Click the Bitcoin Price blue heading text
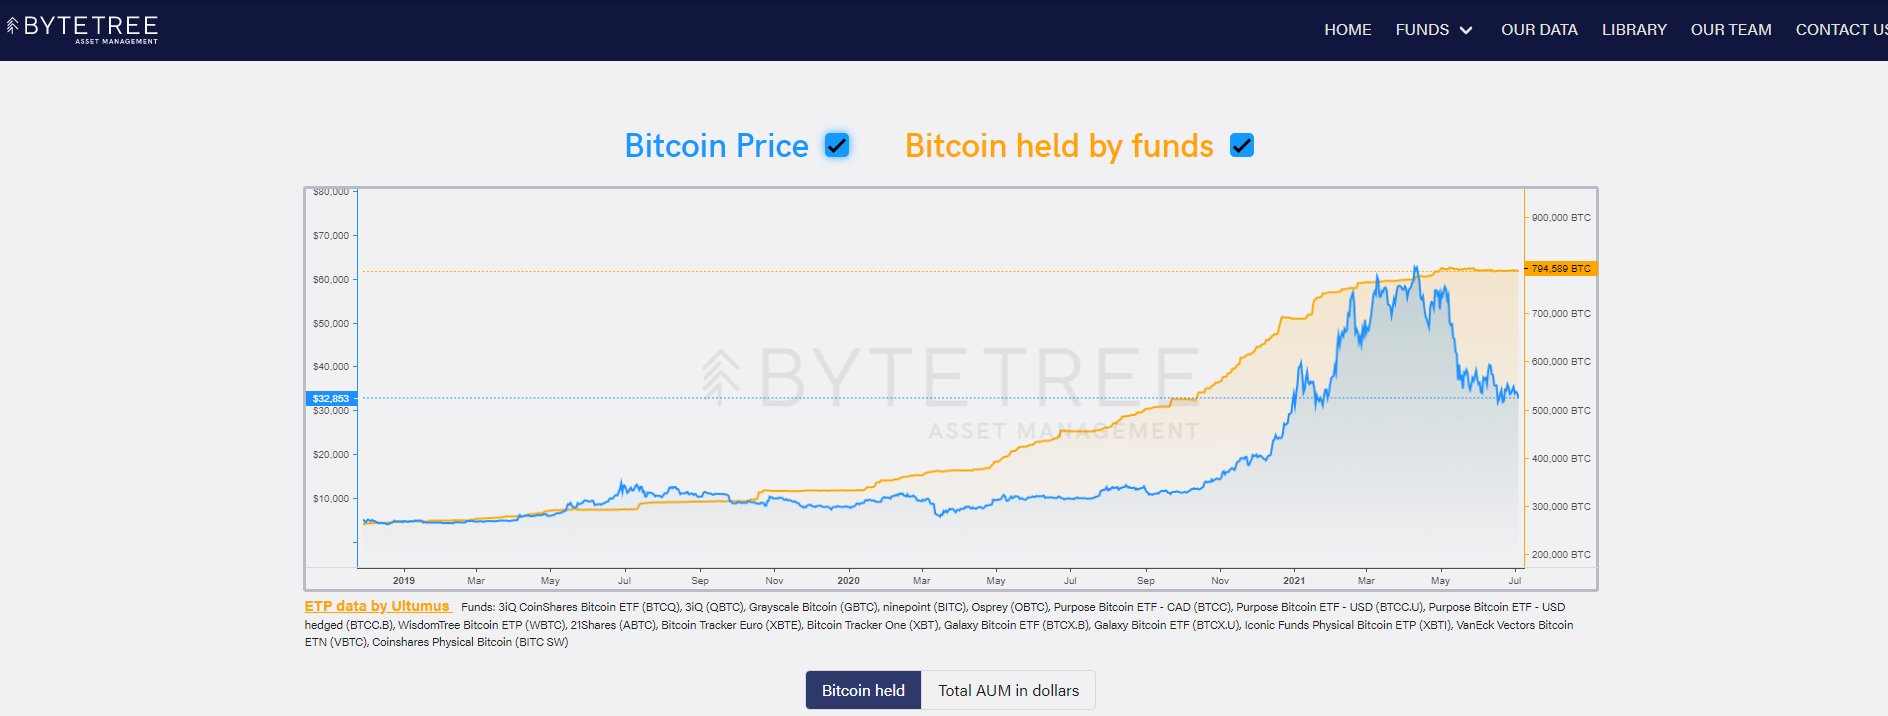1888x716 pixels. [716, 146]
